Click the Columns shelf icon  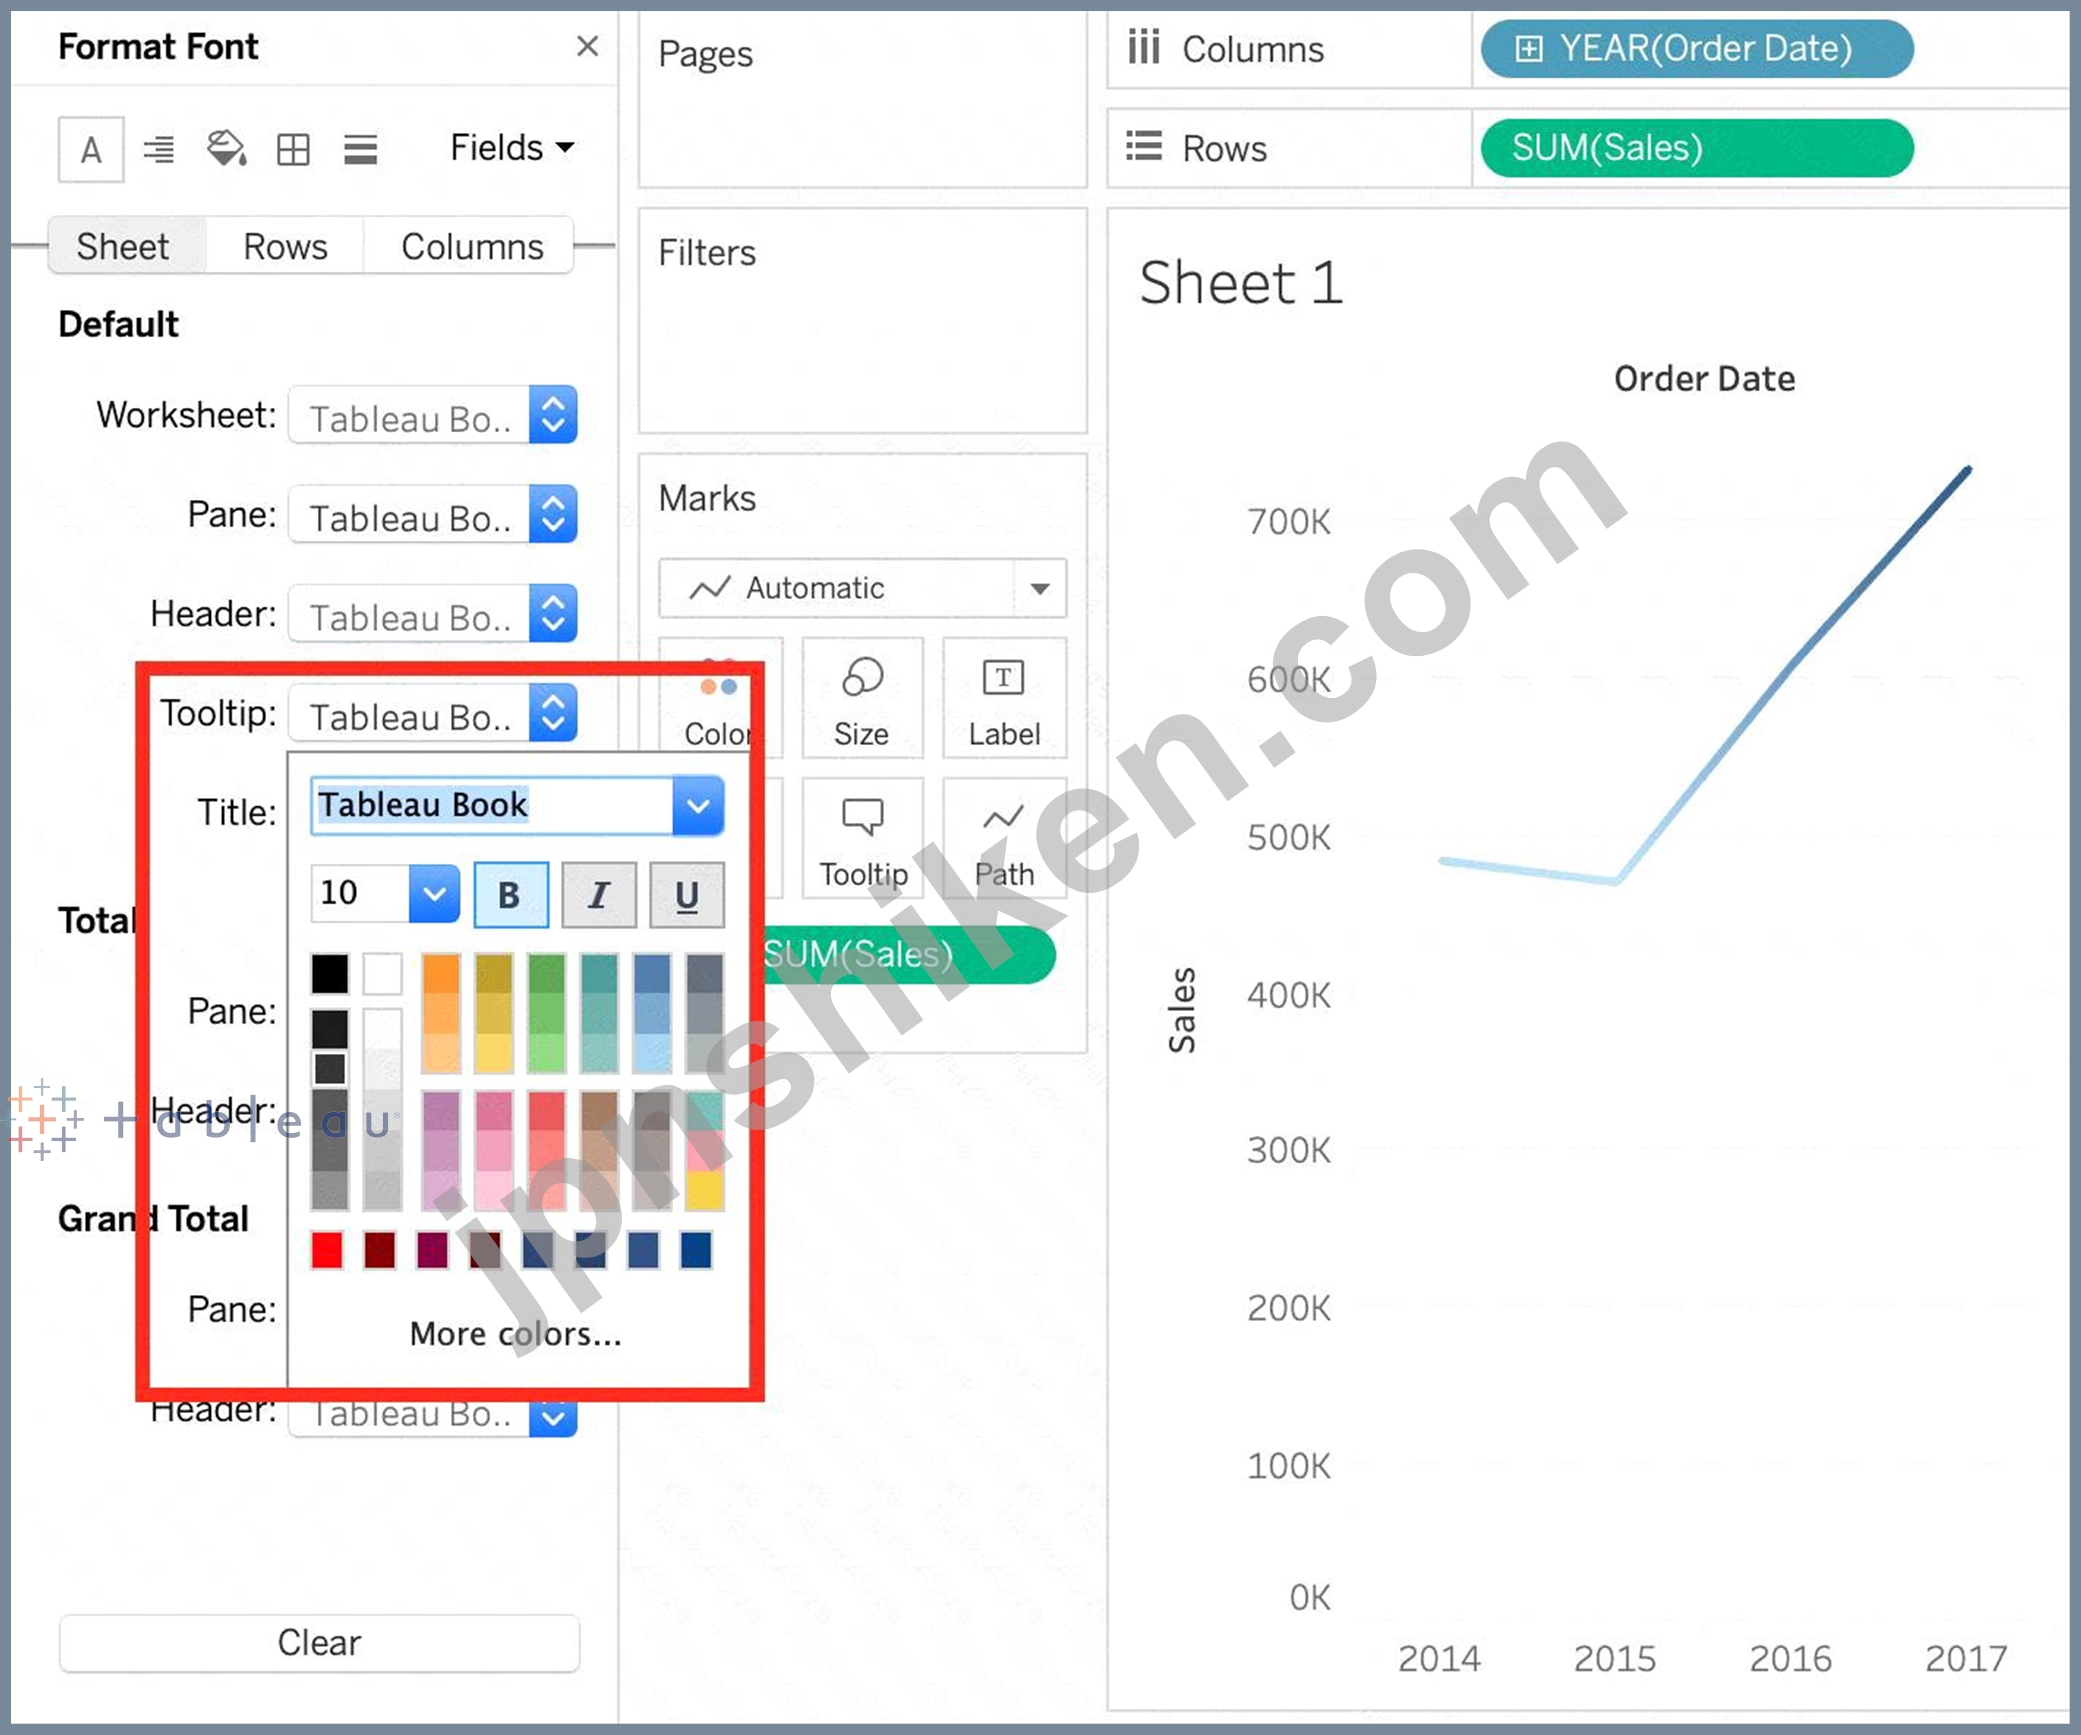(1144, 47)
